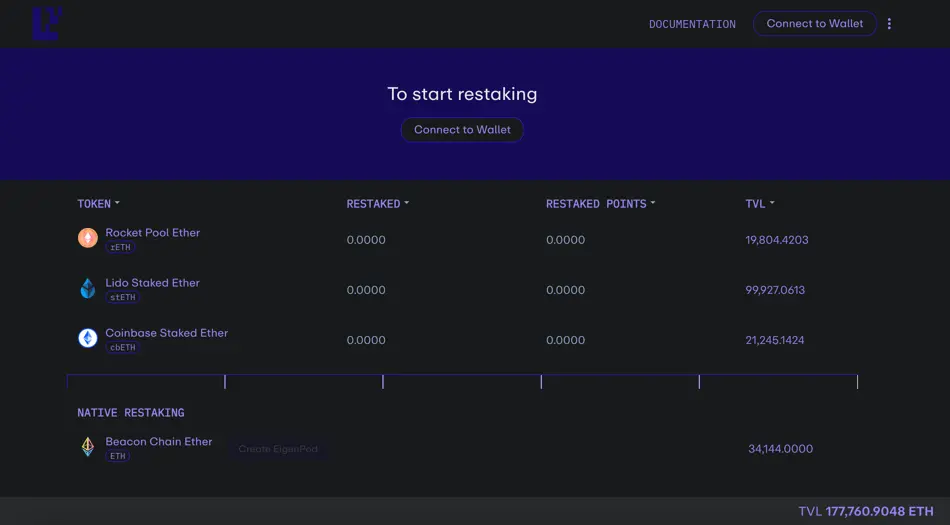This screenshot has width=950, height=525.
Task: Sort by RESTAKED POINTS column
Action: (x=600, y=204)
